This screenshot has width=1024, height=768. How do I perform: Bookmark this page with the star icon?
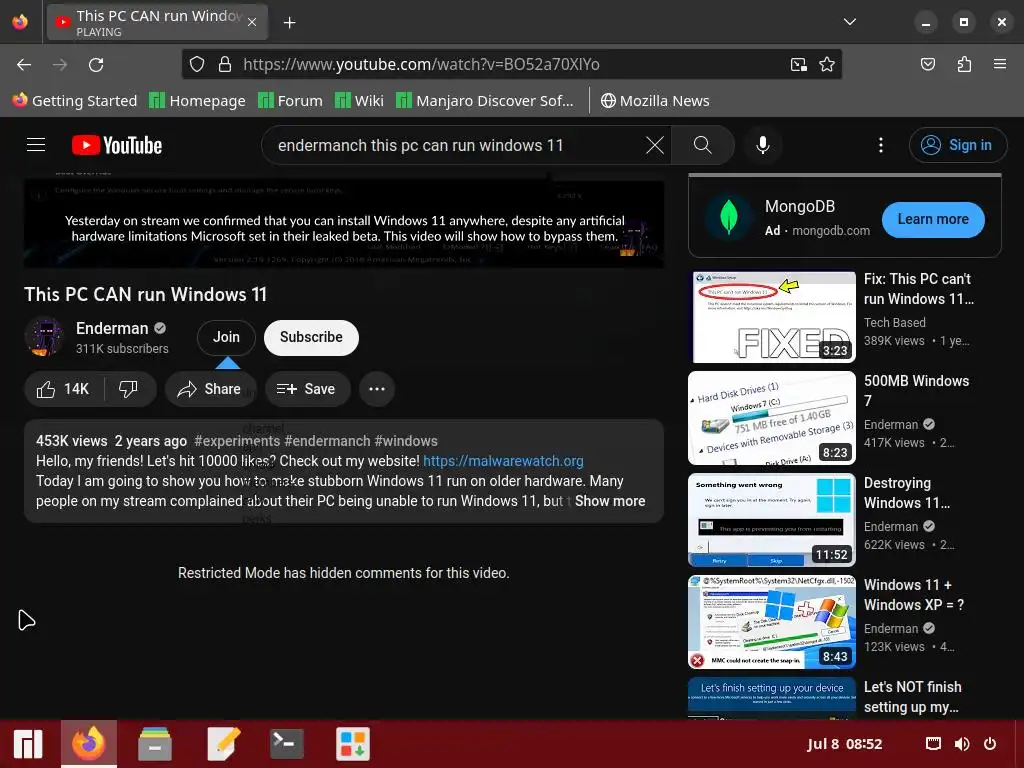(827, 65)
